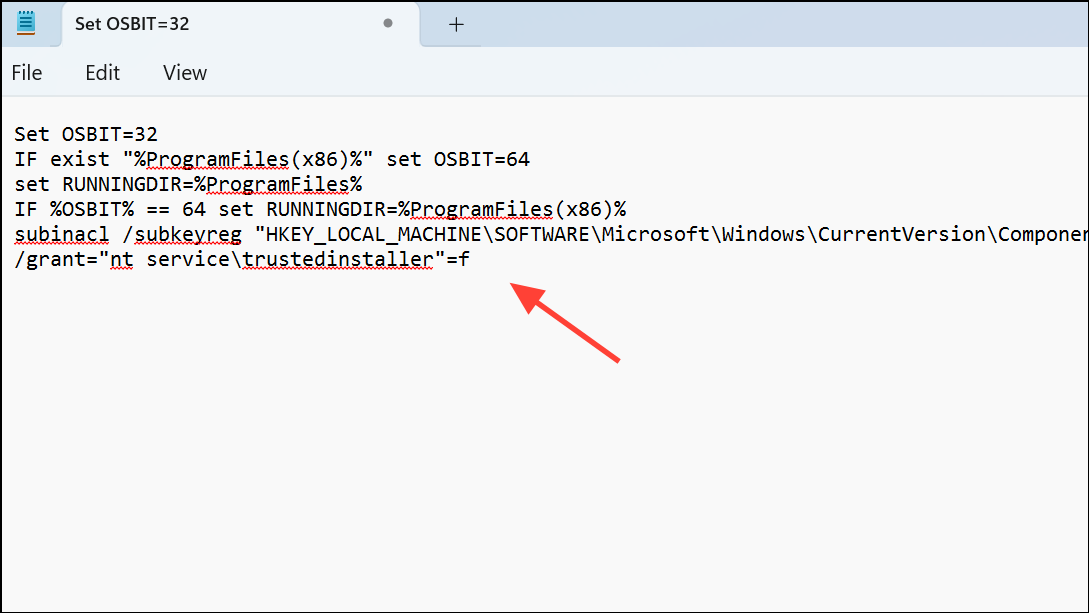Click the first line Set OSBIT=32

(85, 134)
